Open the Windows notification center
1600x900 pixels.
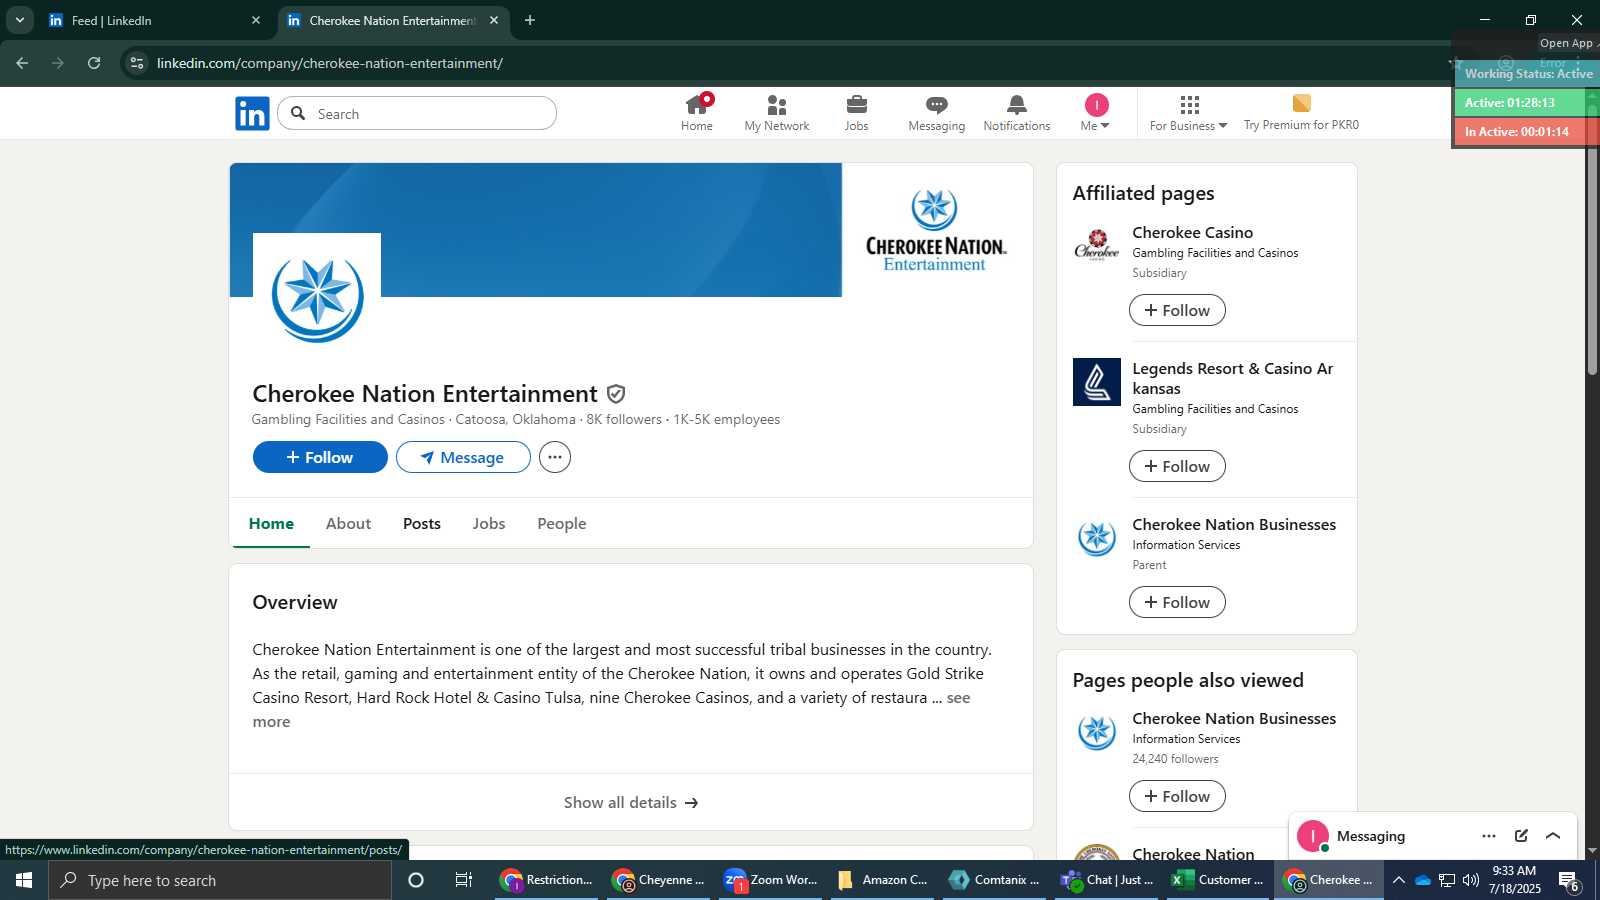pos(1569,880)
